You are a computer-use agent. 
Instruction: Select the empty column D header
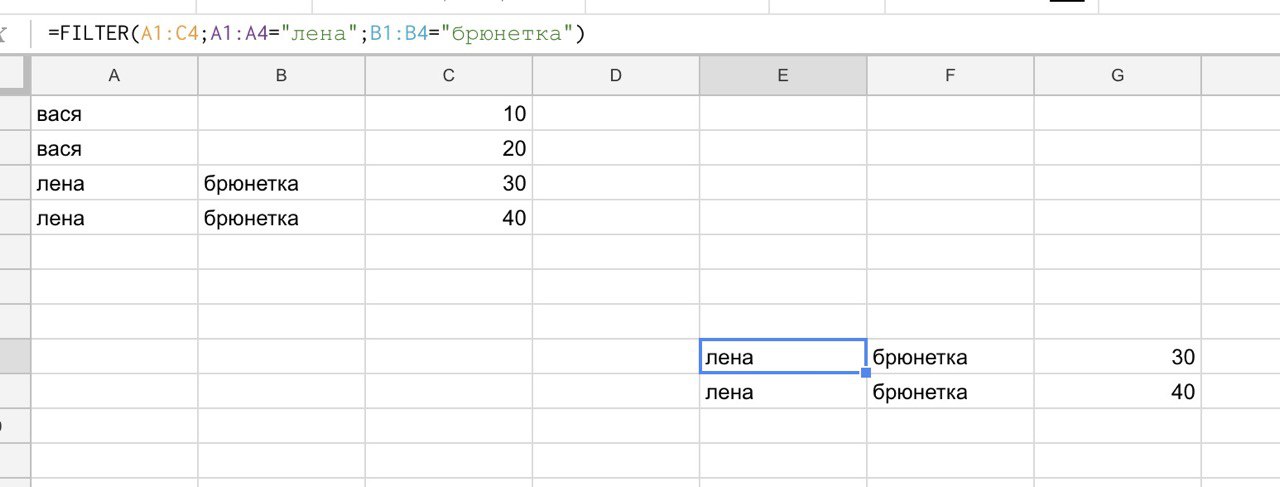tap(615, 76)
